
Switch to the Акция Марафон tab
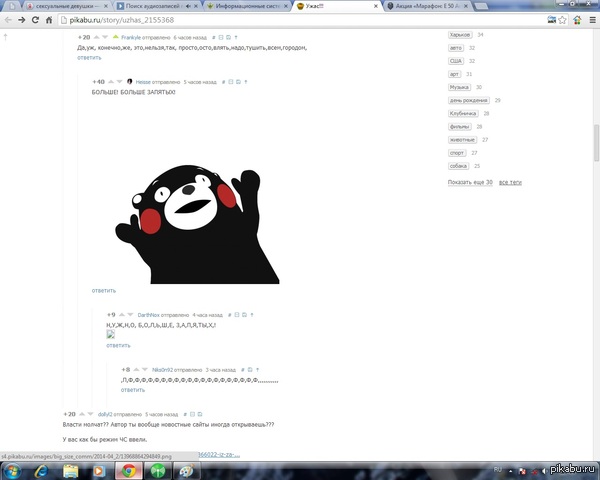428,6
